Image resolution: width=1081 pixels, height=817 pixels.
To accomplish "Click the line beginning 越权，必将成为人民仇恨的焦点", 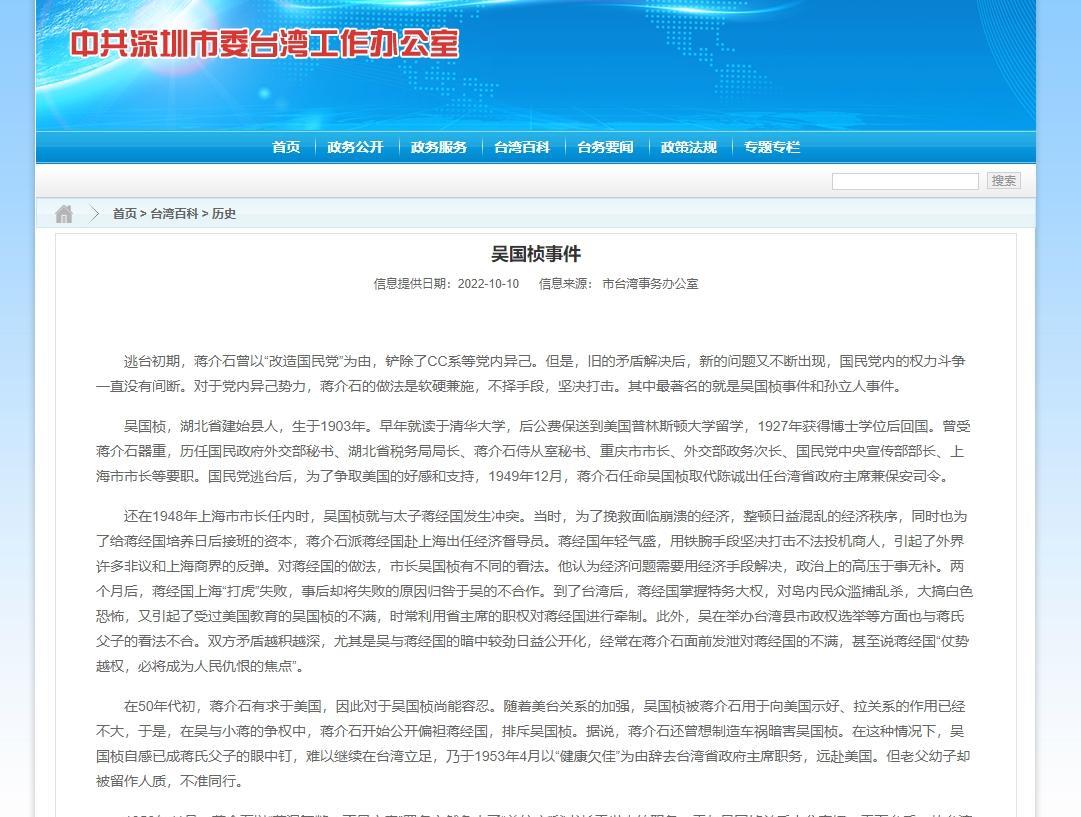I will point(201,666).
